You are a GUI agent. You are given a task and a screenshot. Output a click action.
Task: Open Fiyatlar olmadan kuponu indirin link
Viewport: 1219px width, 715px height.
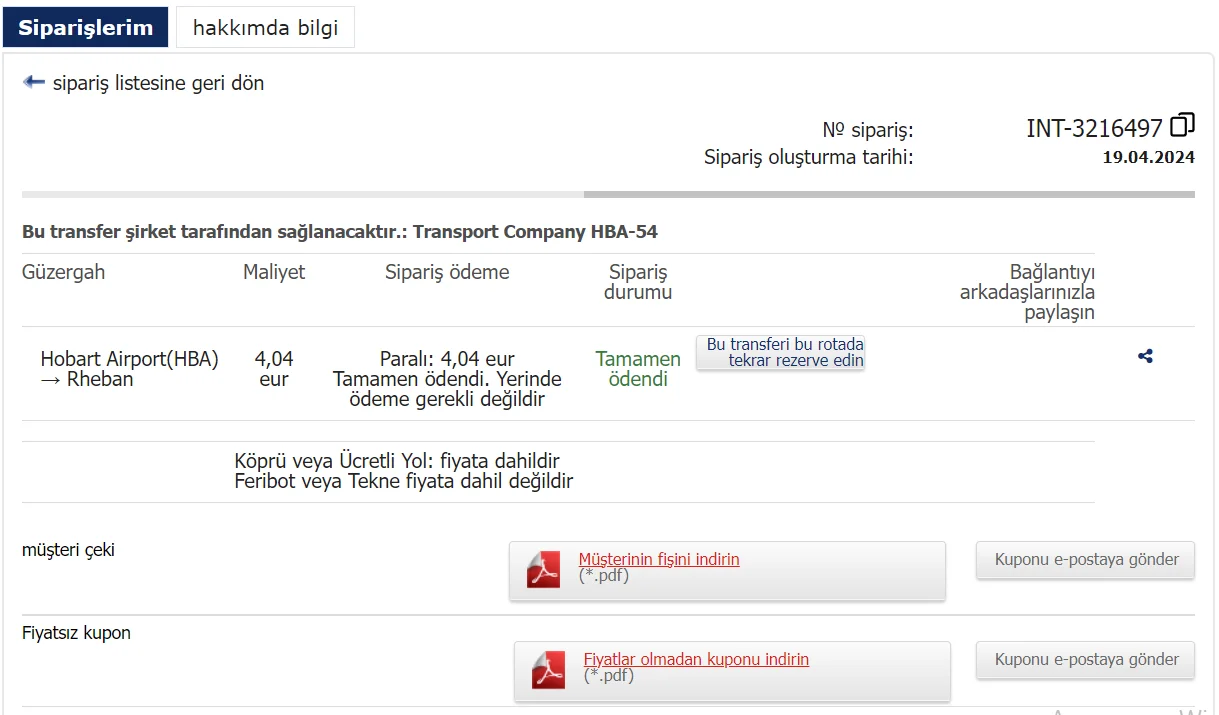point(696,659)
